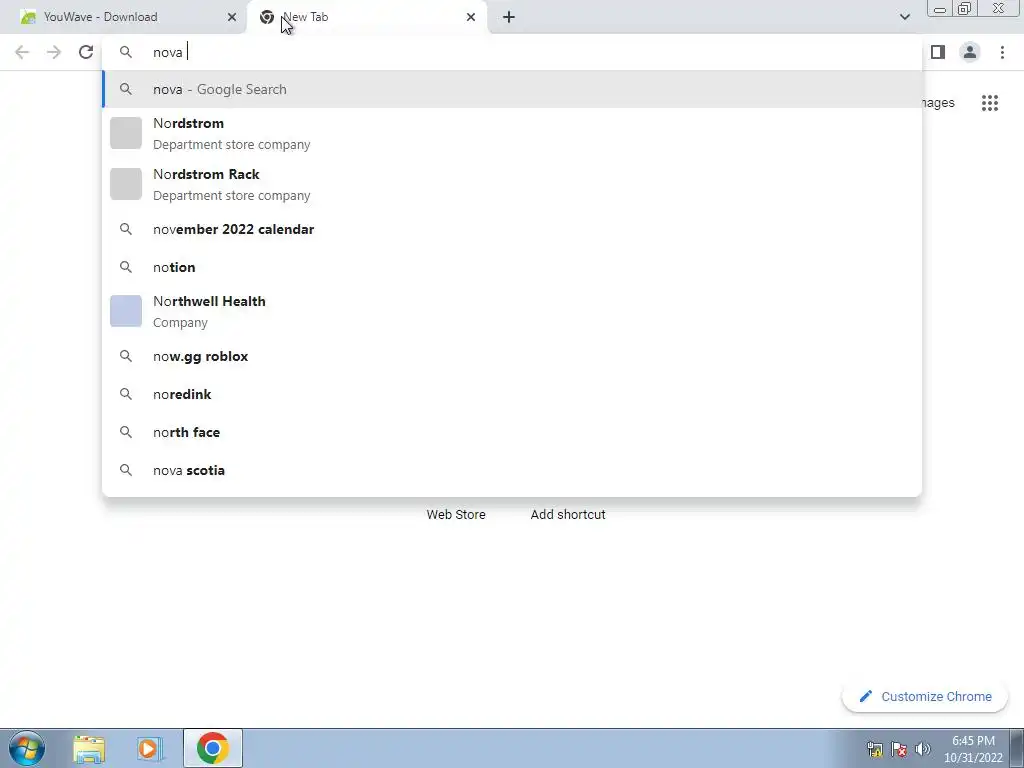Pick the notion suggestion

click(513, 267)
